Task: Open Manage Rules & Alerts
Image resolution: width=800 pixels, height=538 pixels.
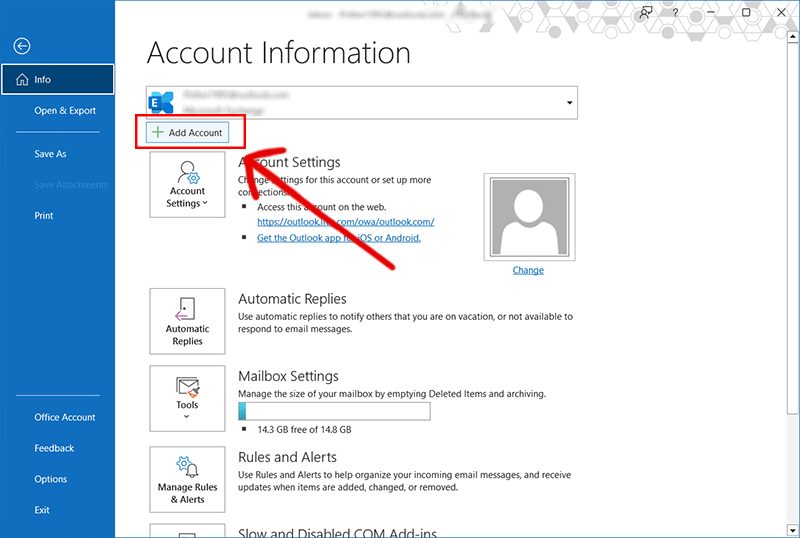Action: [x=187, y=480]
